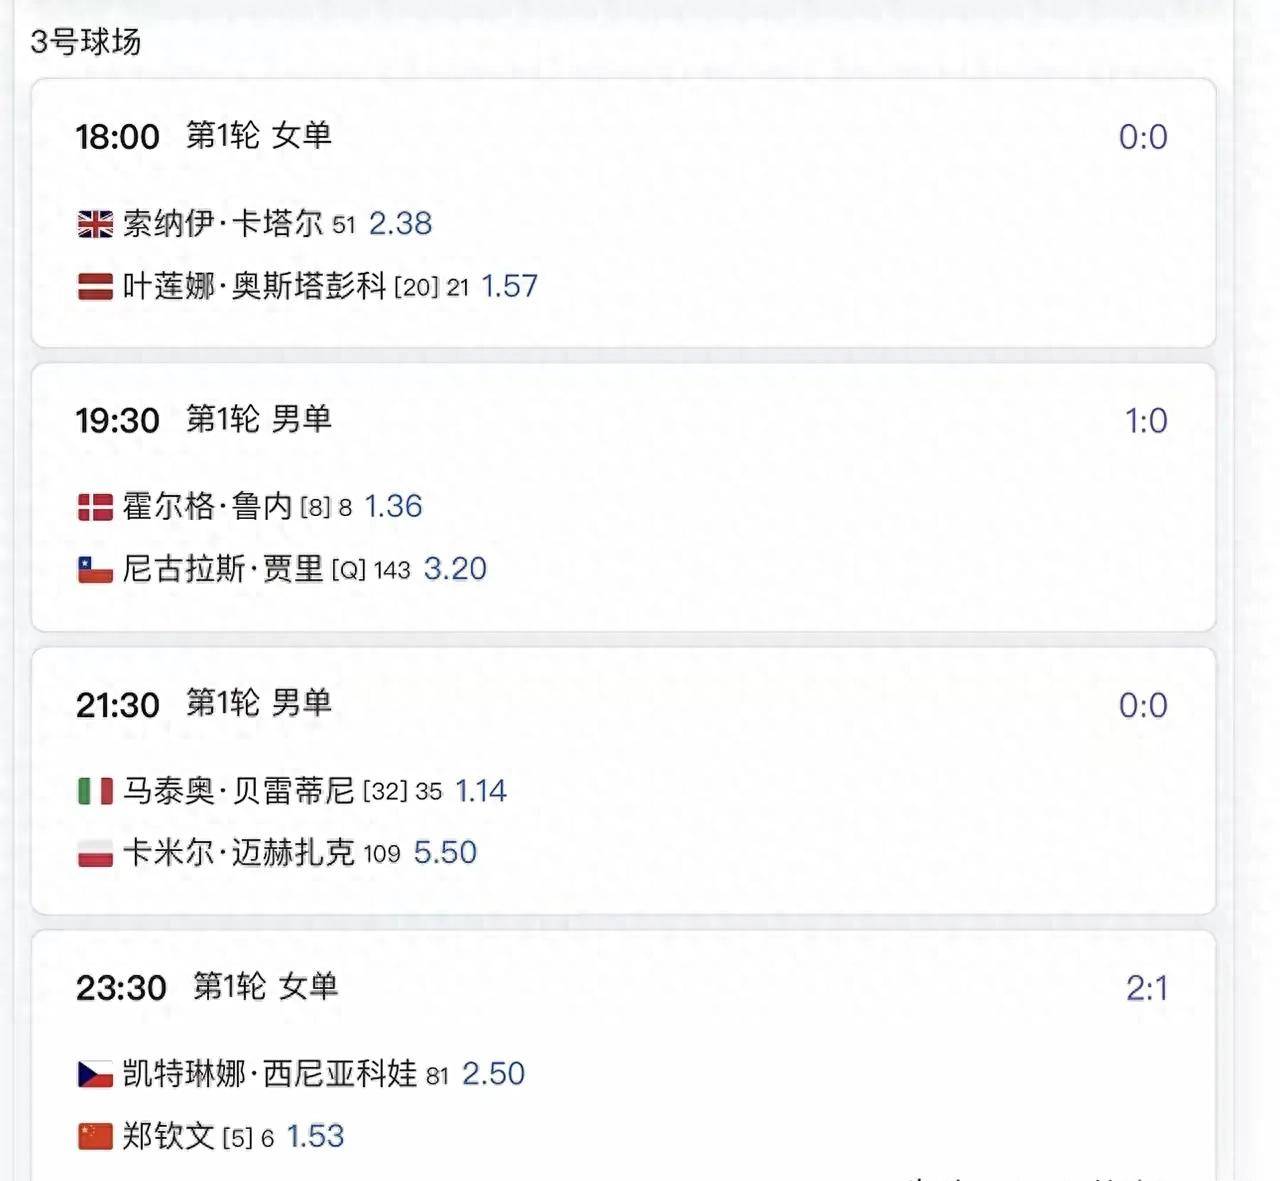Screen dimensions: 1280x1181
Task: Select odds 2.38 for 索纳伊·卡塔尔
Action: click(x=400, y=223)
